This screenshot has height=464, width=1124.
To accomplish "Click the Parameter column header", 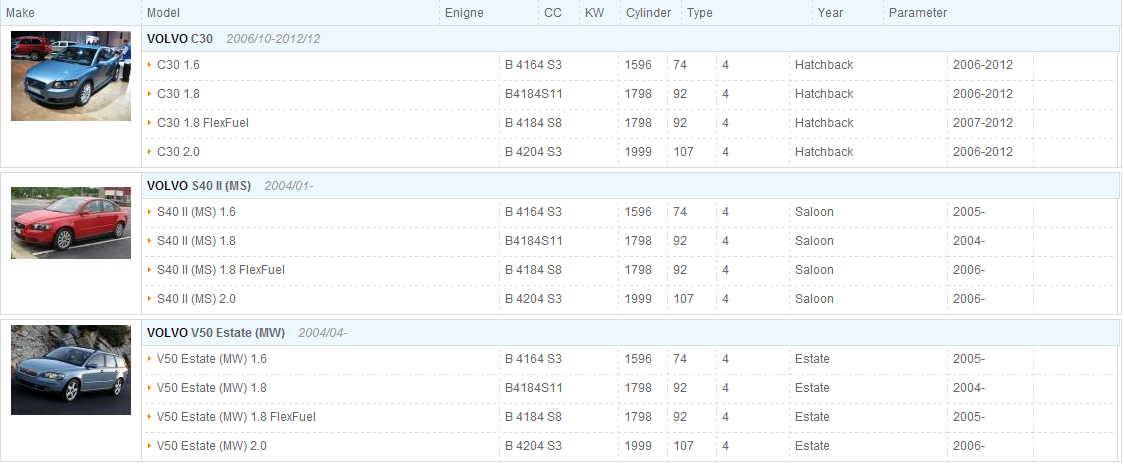I will coord(918,13).
